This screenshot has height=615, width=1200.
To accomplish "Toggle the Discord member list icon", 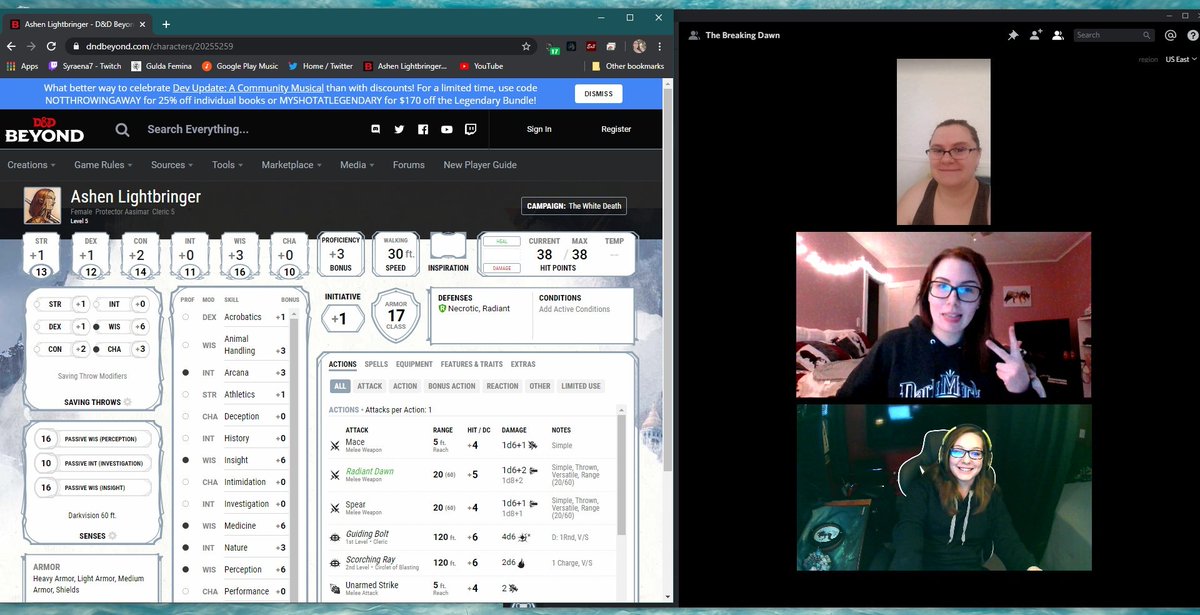I will tap(1059, 35).
